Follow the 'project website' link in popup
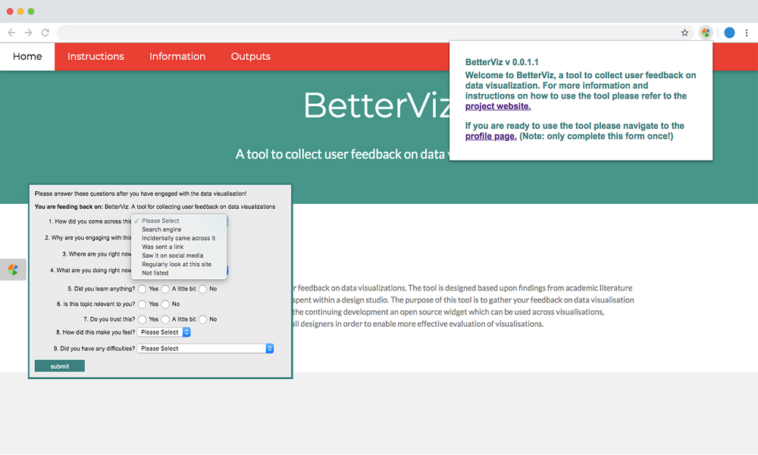758x455 pixels. pos(497,106)
